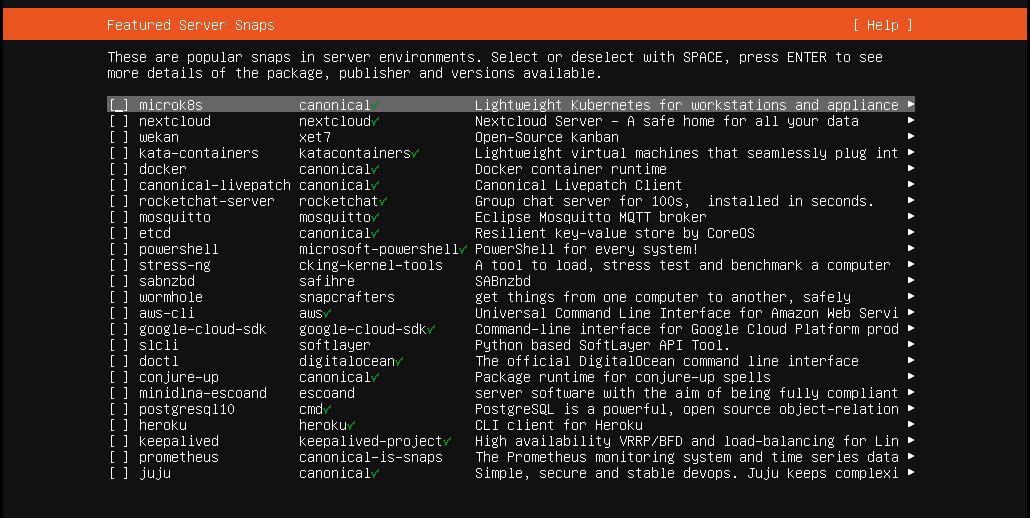This screenshot has width=1030, height=518.
Task: Select the google-cloud-sdk snap name
Action: tap(202, 329)
